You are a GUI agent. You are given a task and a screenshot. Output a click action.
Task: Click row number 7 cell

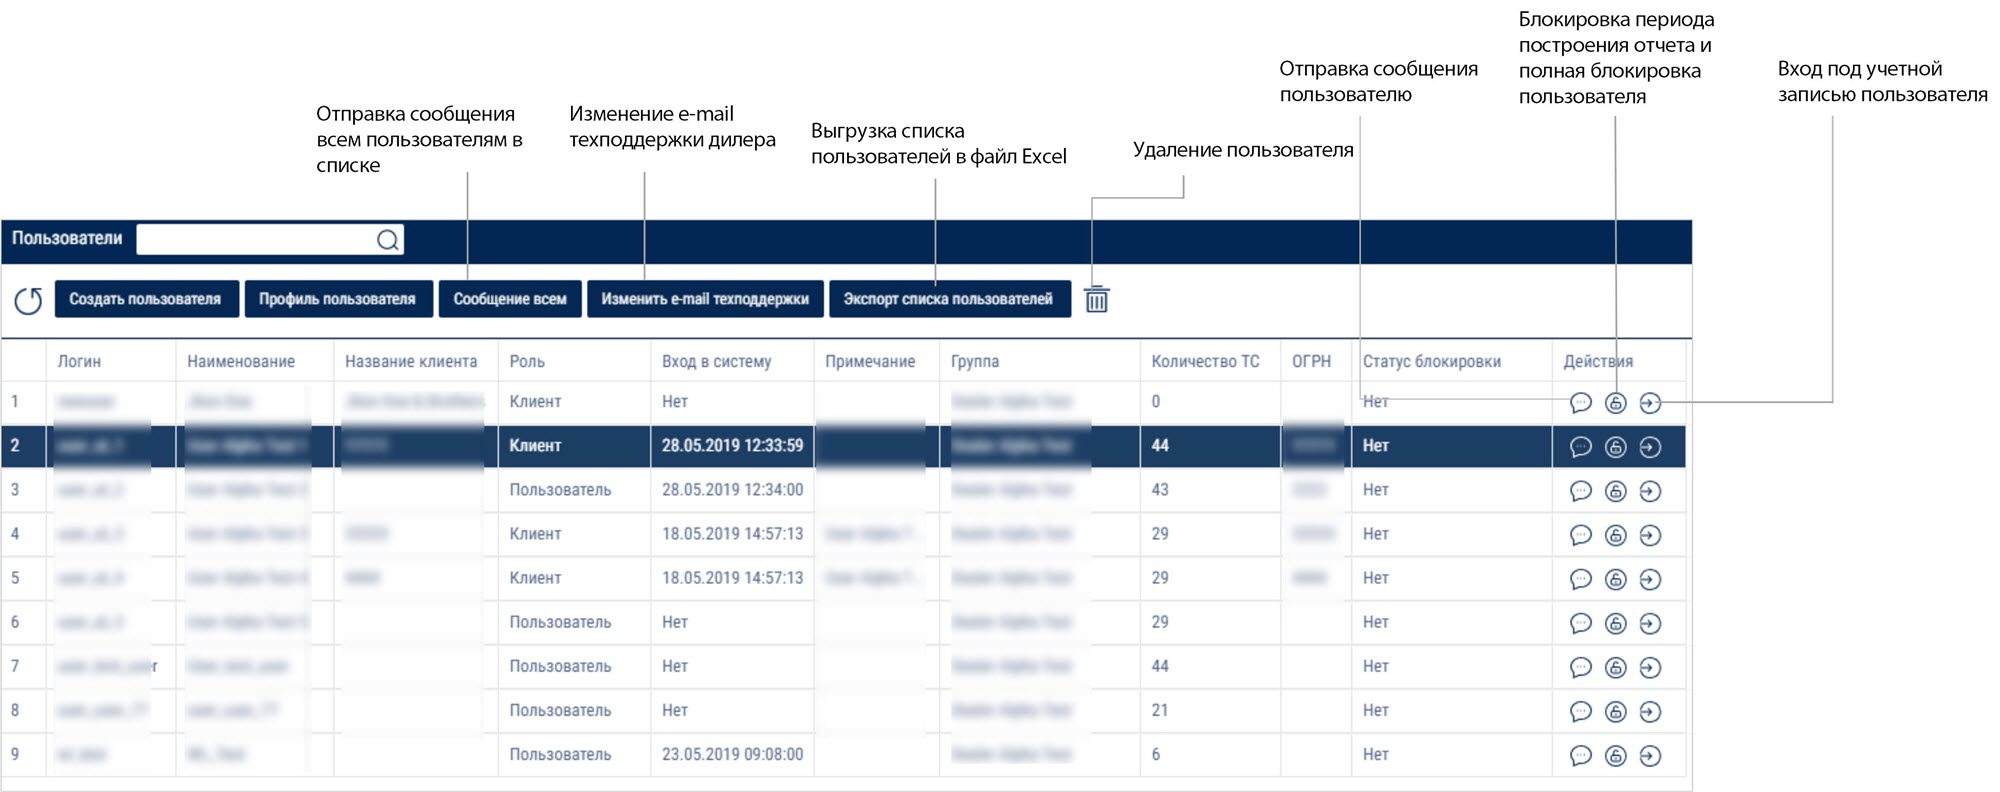coord(15,666)
